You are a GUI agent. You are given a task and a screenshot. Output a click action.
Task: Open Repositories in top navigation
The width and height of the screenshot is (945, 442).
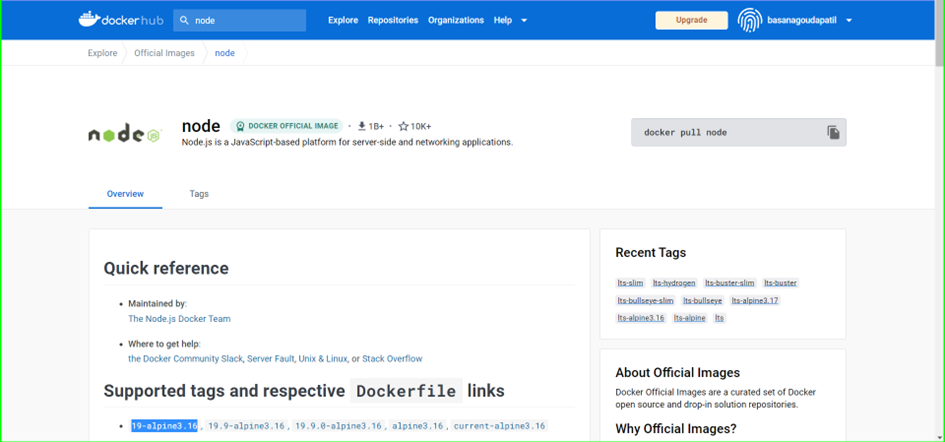[x=393, y=20]
